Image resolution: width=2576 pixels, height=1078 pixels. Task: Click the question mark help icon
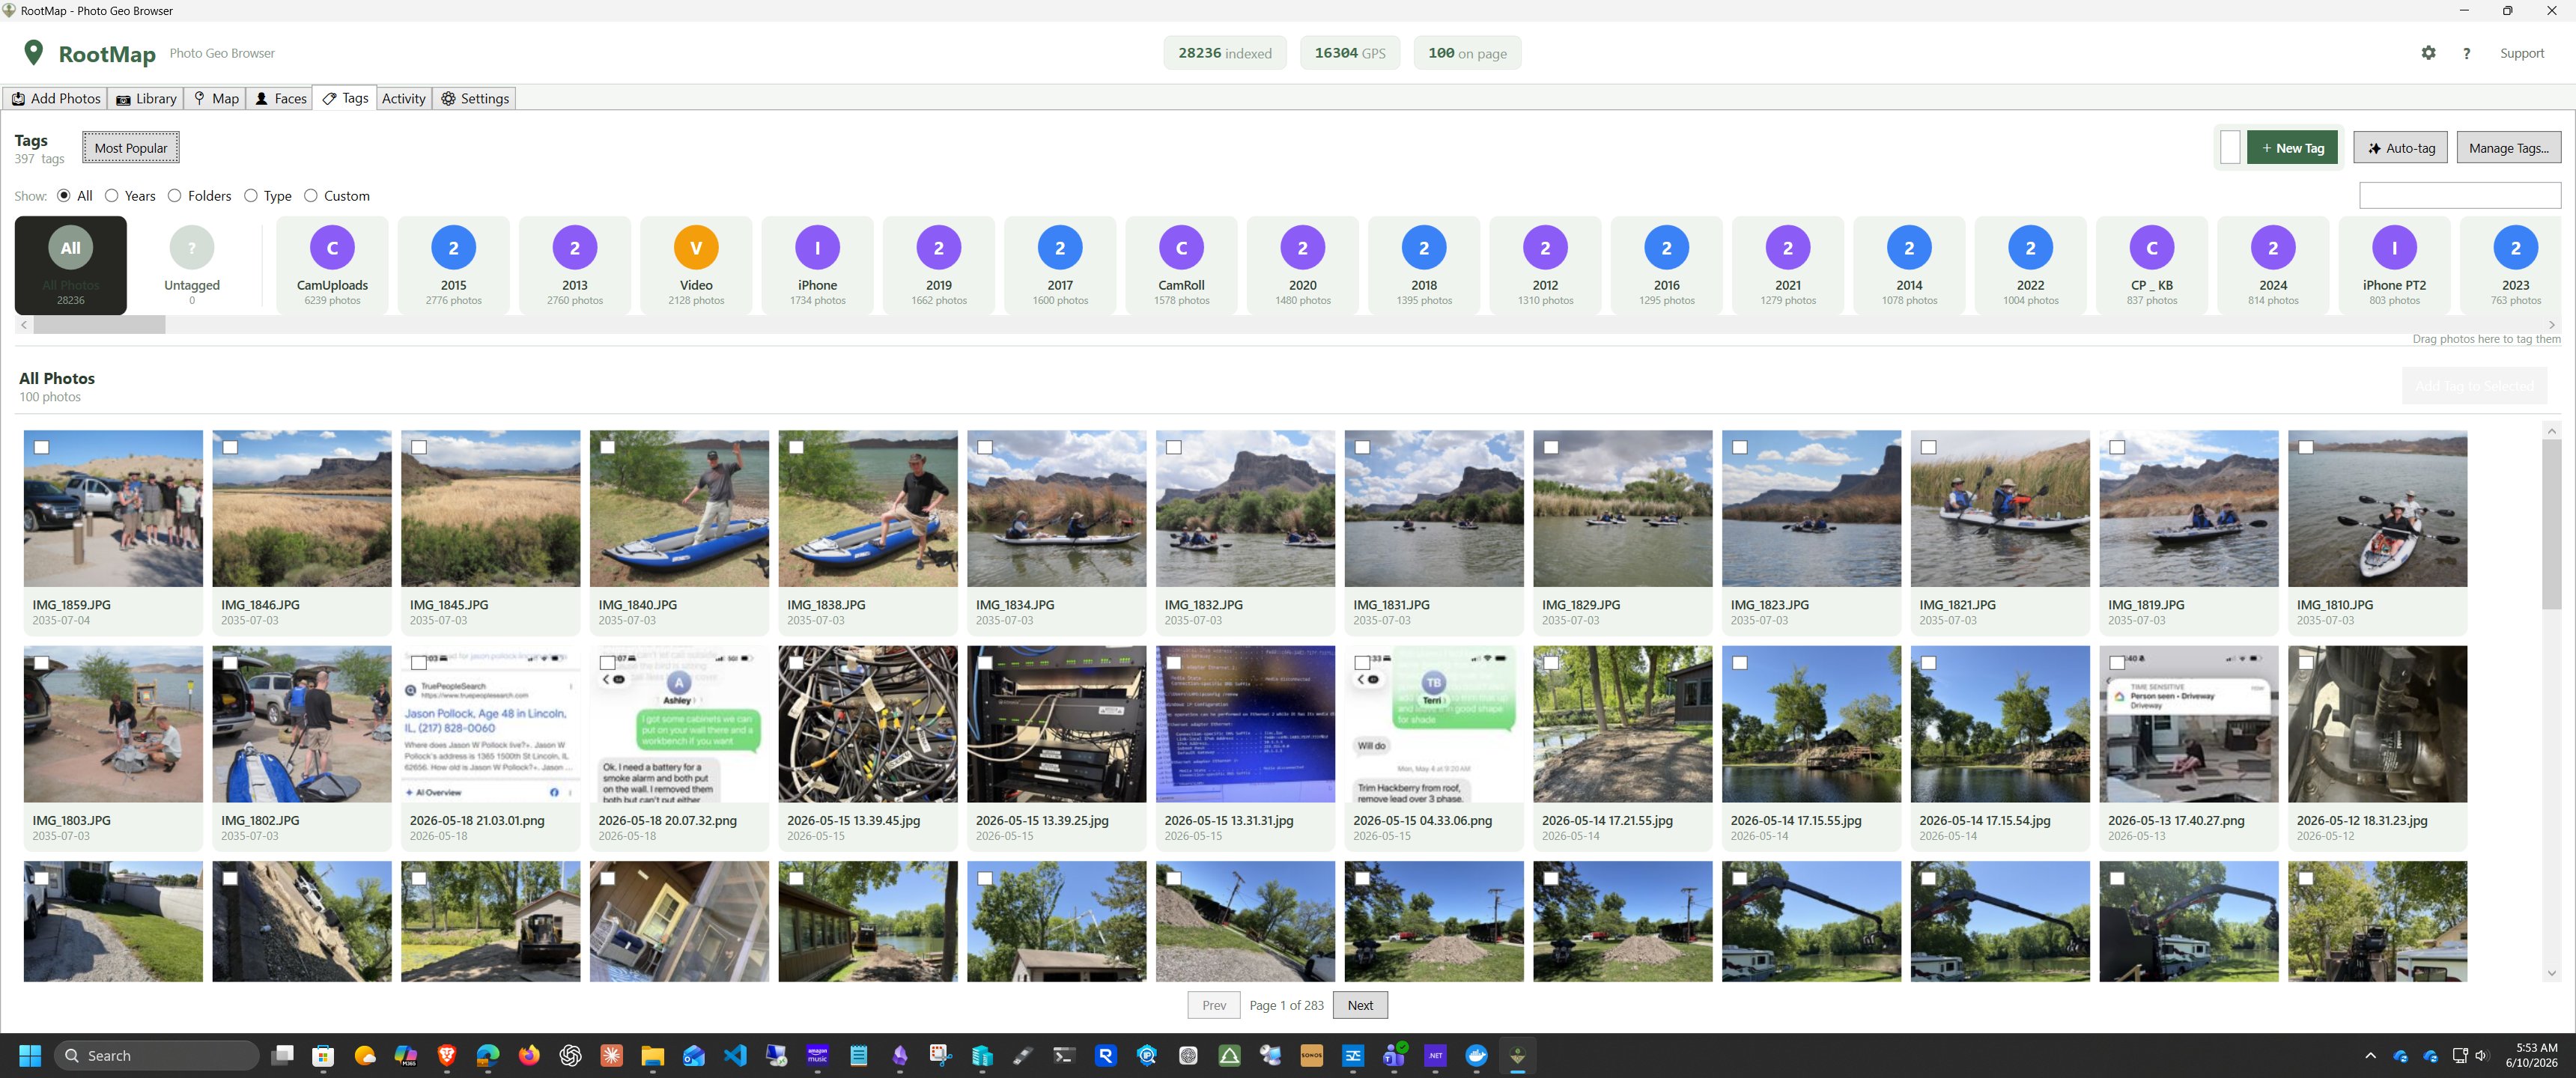coord(2466,53)
